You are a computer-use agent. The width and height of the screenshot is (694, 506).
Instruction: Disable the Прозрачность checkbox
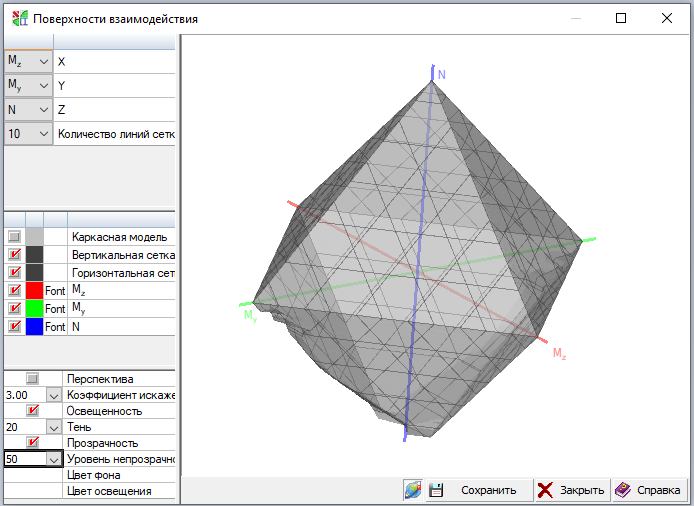32,443
